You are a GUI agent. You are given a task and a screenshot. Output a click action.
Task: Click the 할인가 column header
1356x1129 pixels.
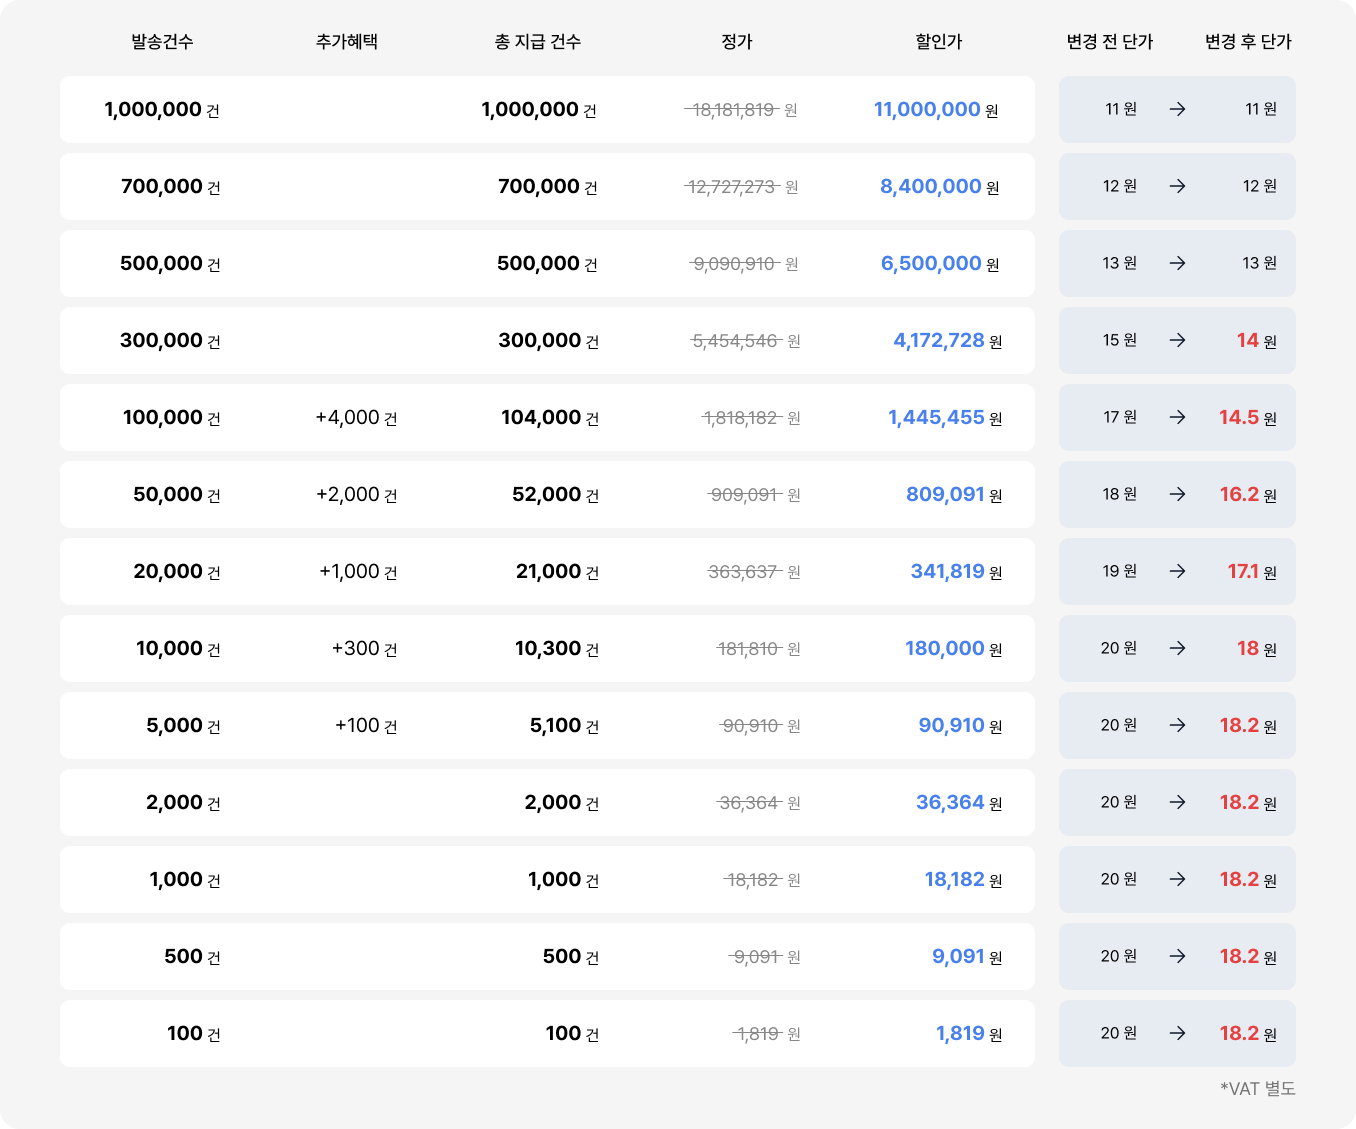(938, 42)
